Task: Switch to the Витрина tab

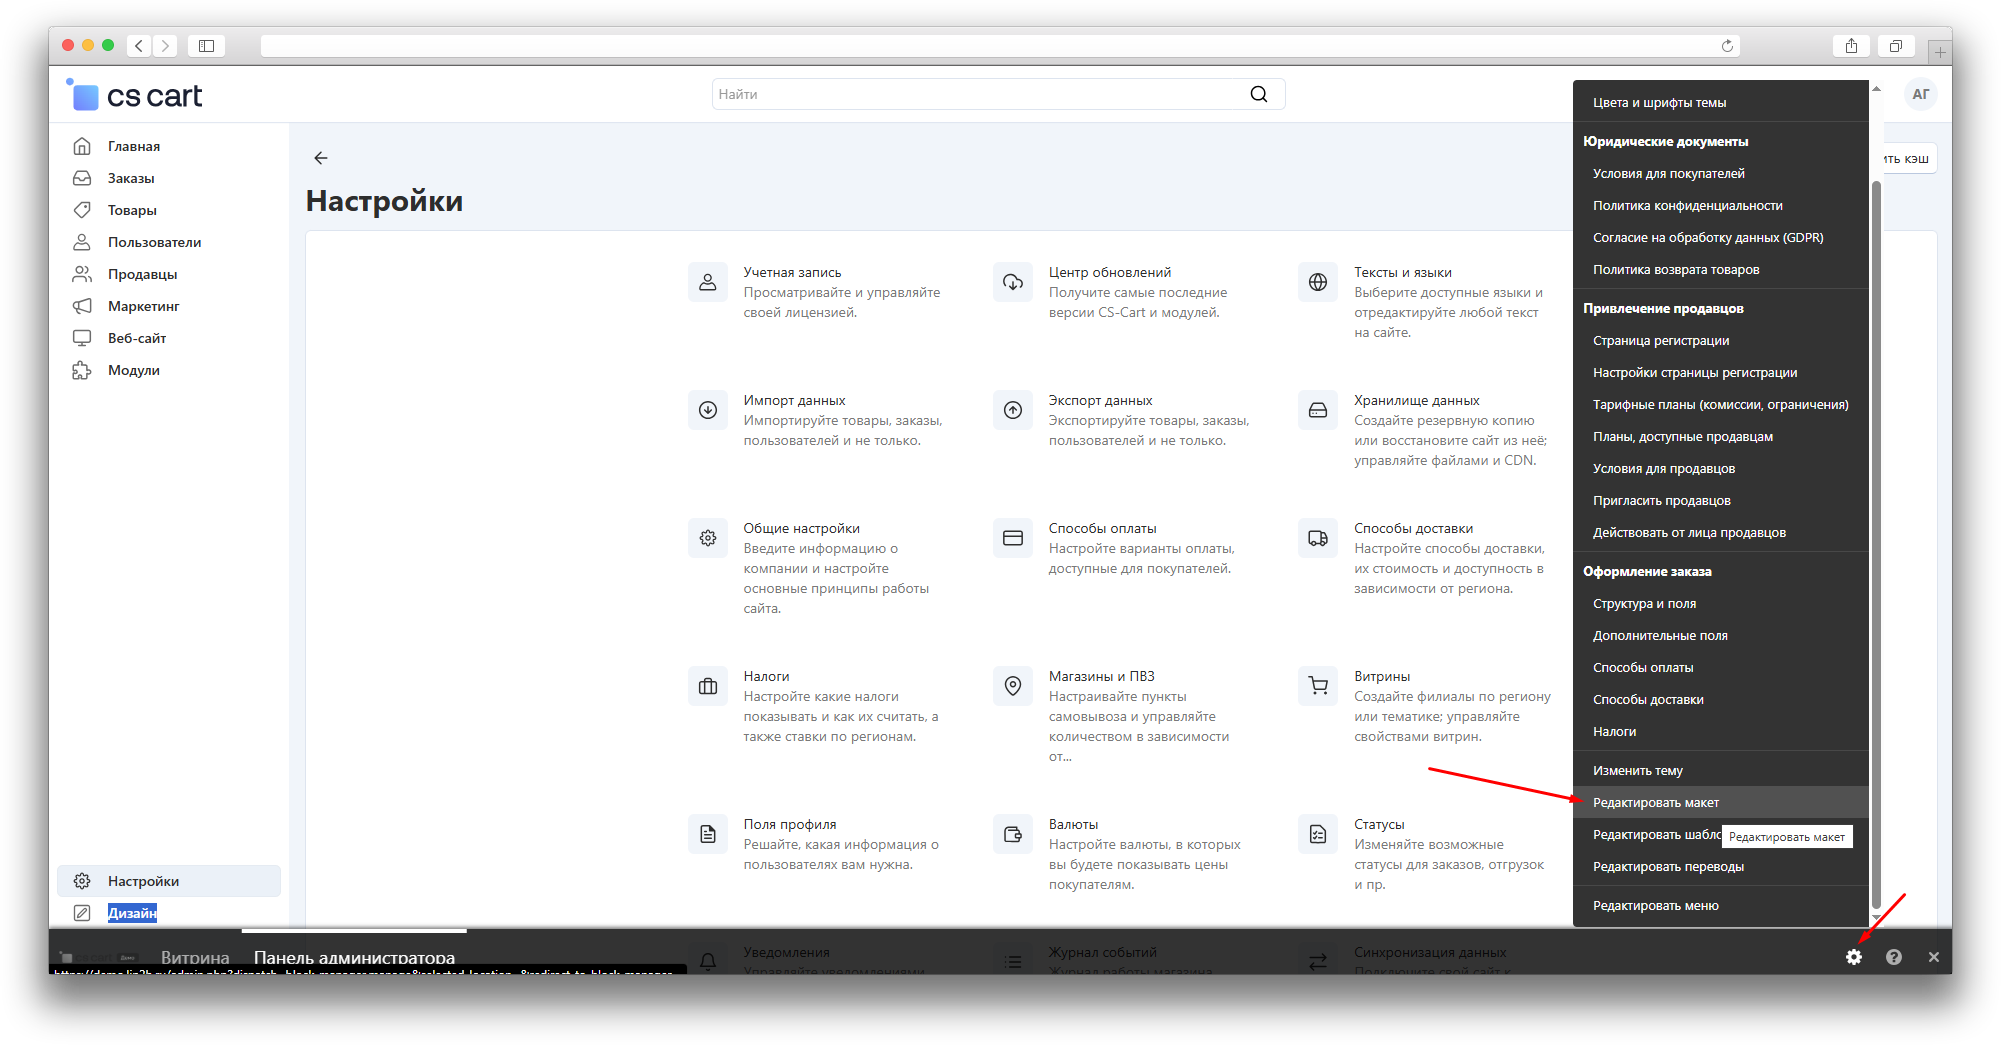Action: (x=195, y=957)
